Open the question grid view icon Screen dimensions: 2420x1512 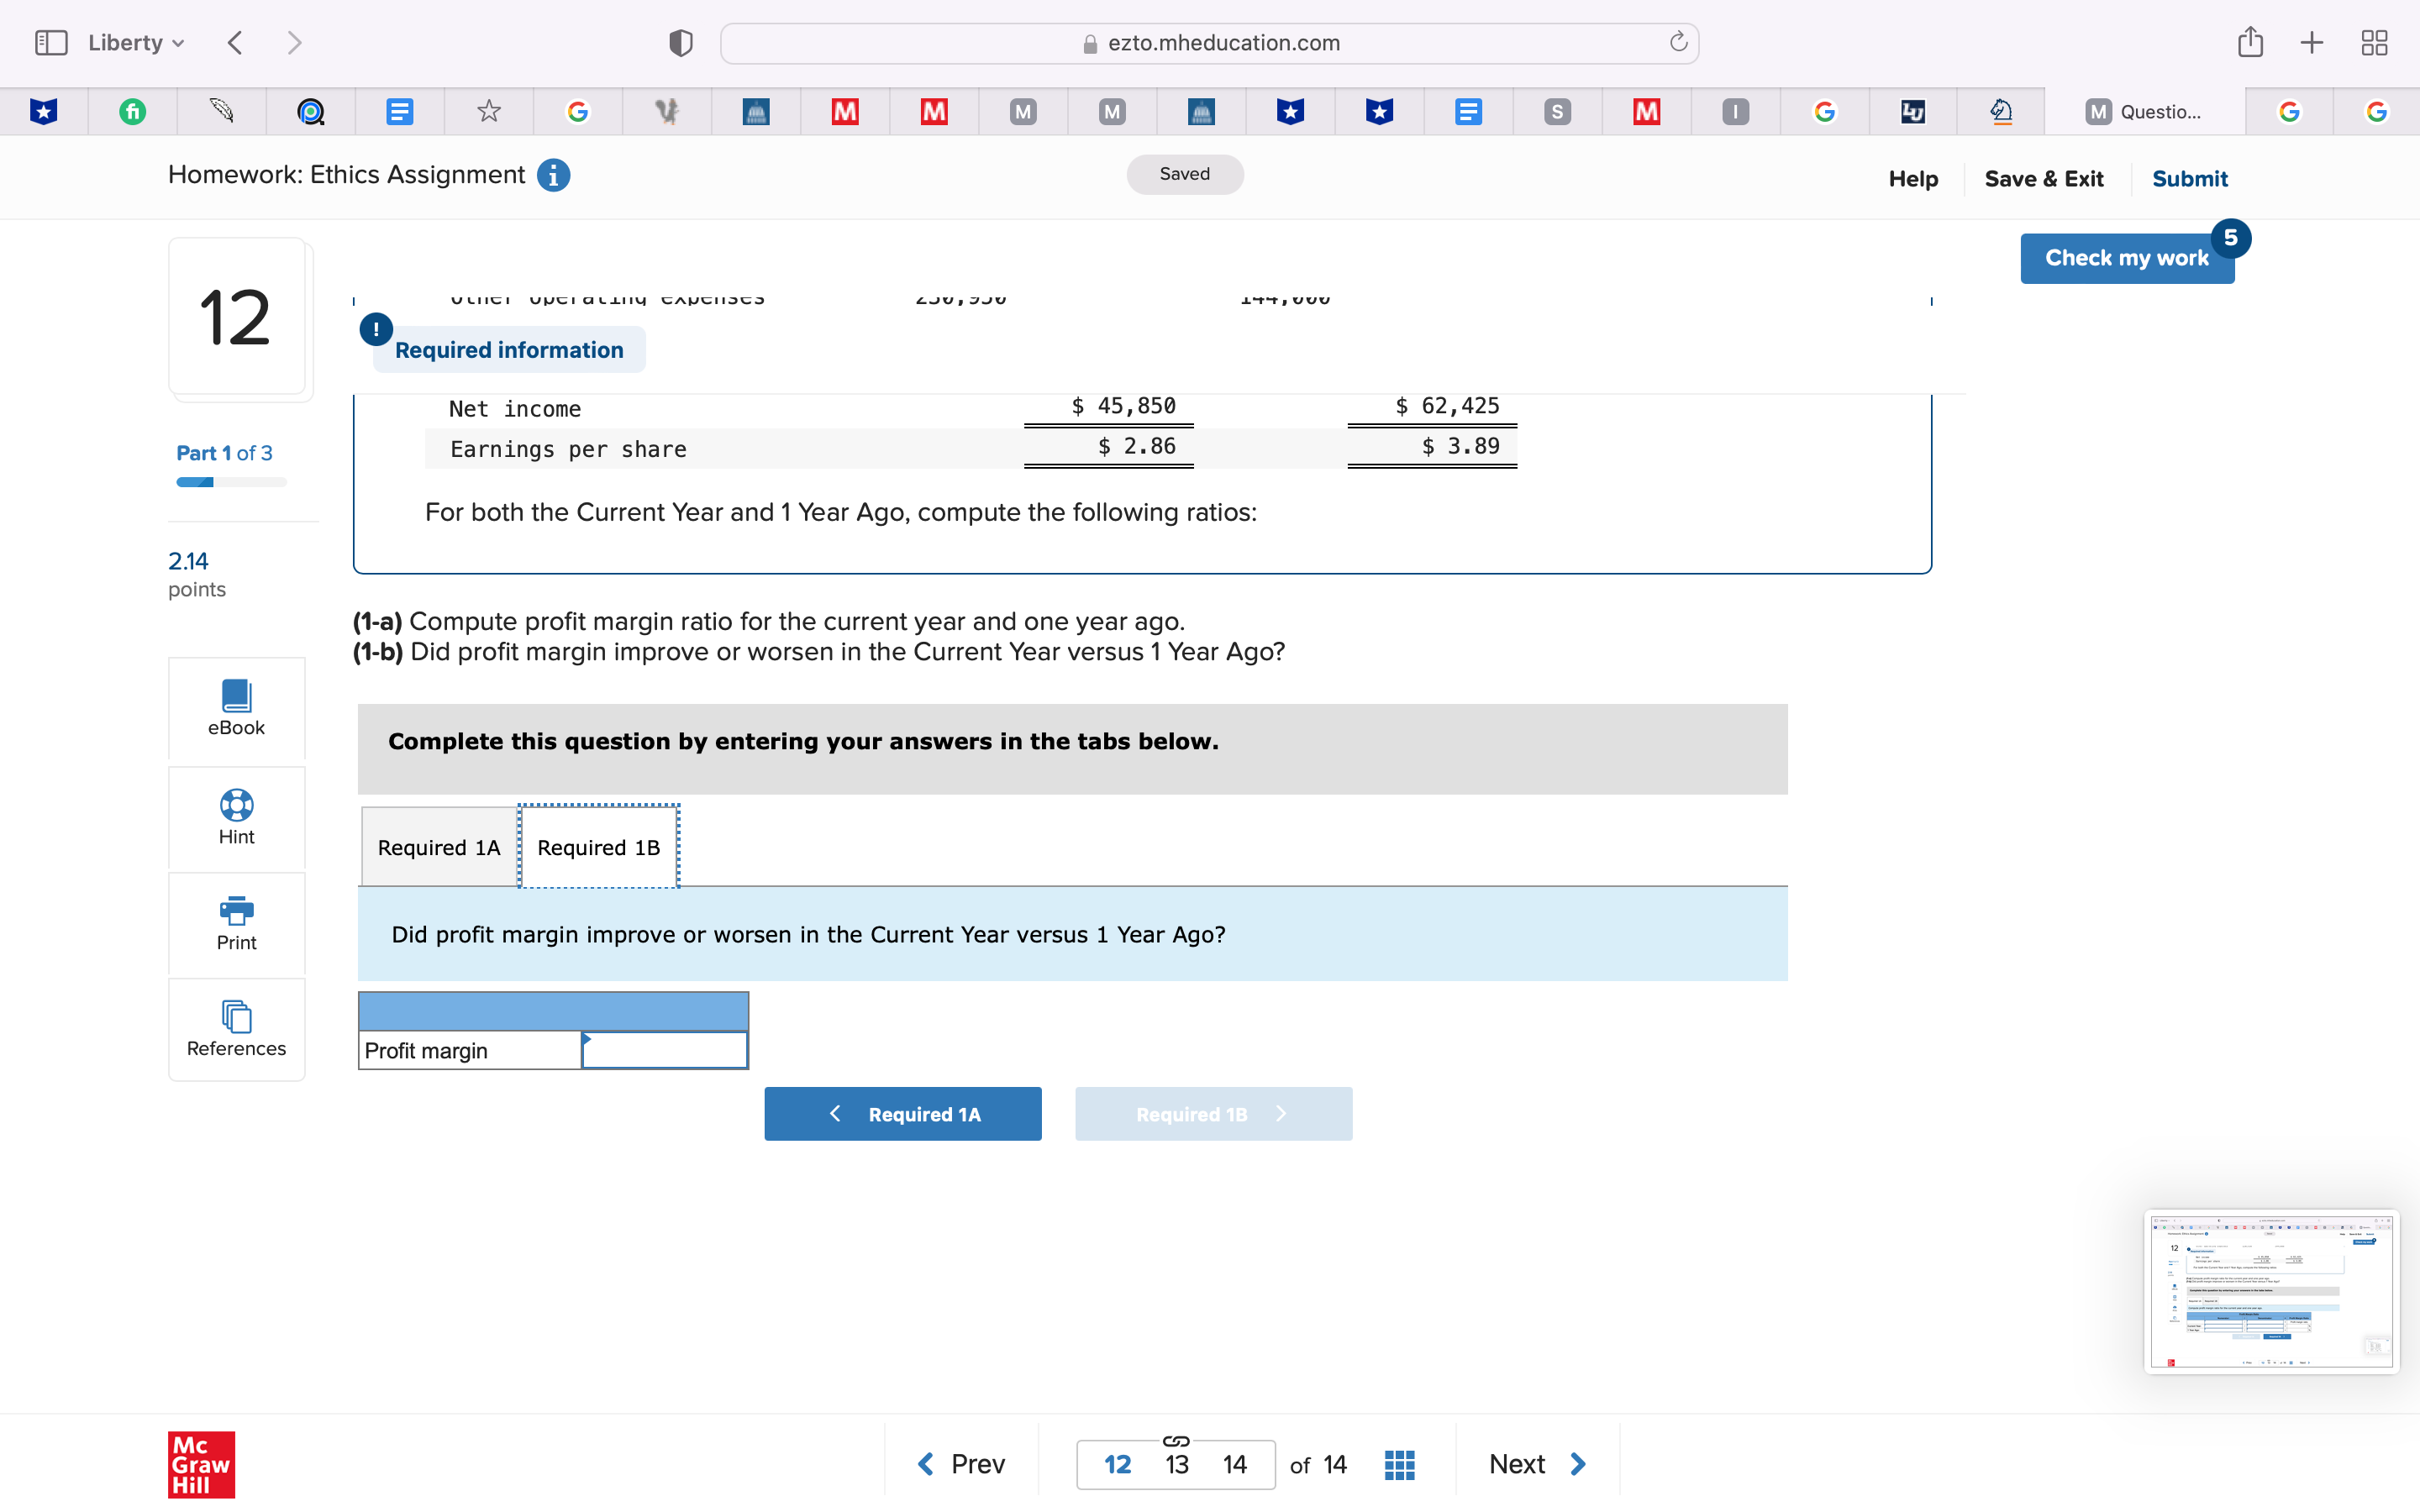coord(1399,1464)
